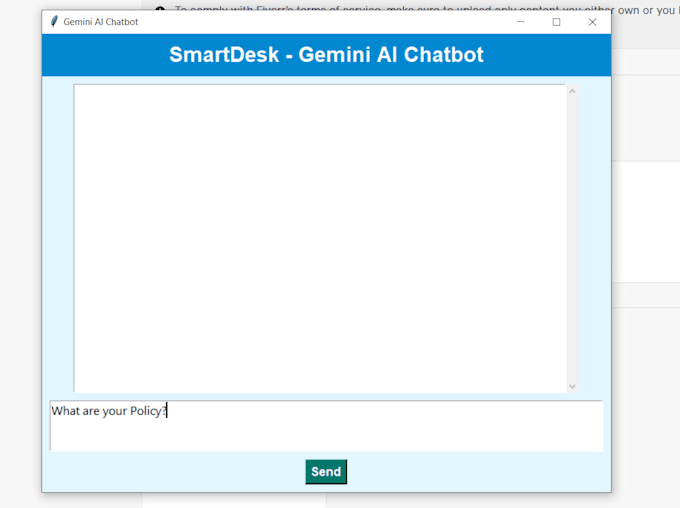The image size is (680, 508).
Task: Minimize the Gemini AI Chatbot window
Action: click(521, 22)
